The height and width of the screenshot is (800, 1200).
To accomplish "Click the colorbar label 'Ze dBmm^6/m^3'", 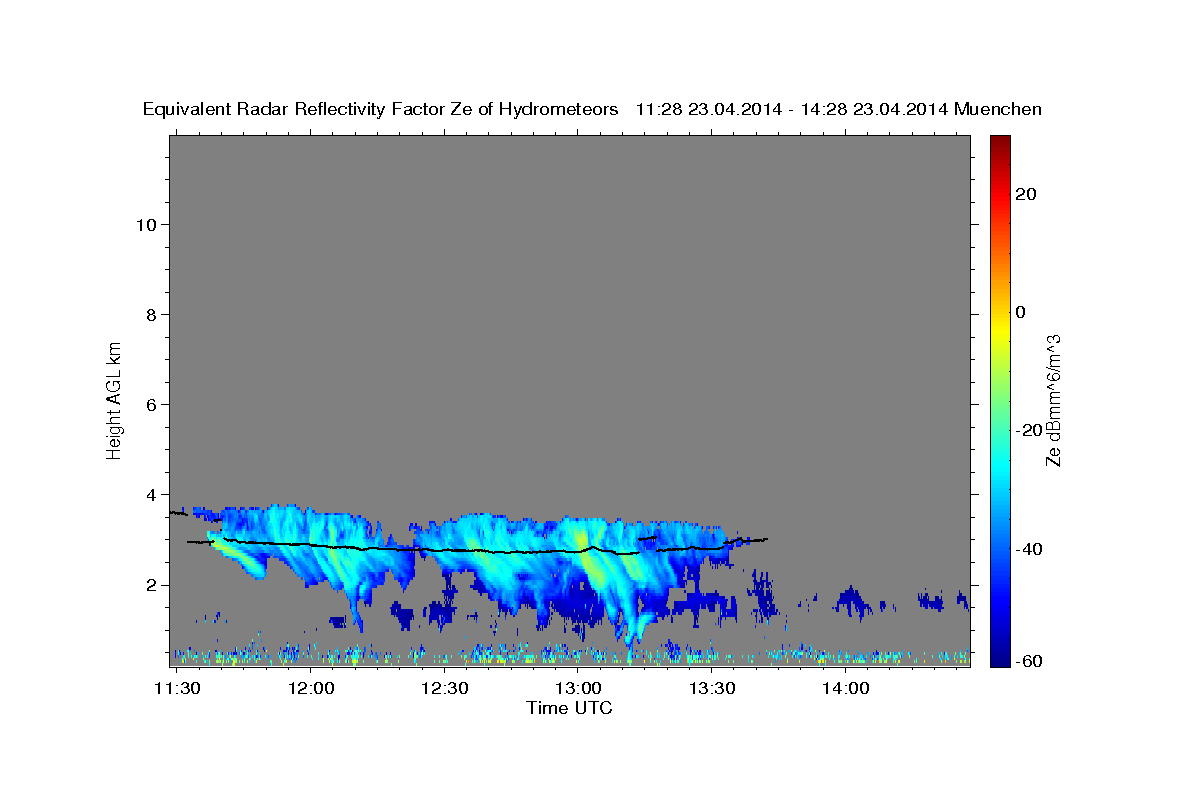I will coord(1052,400).
